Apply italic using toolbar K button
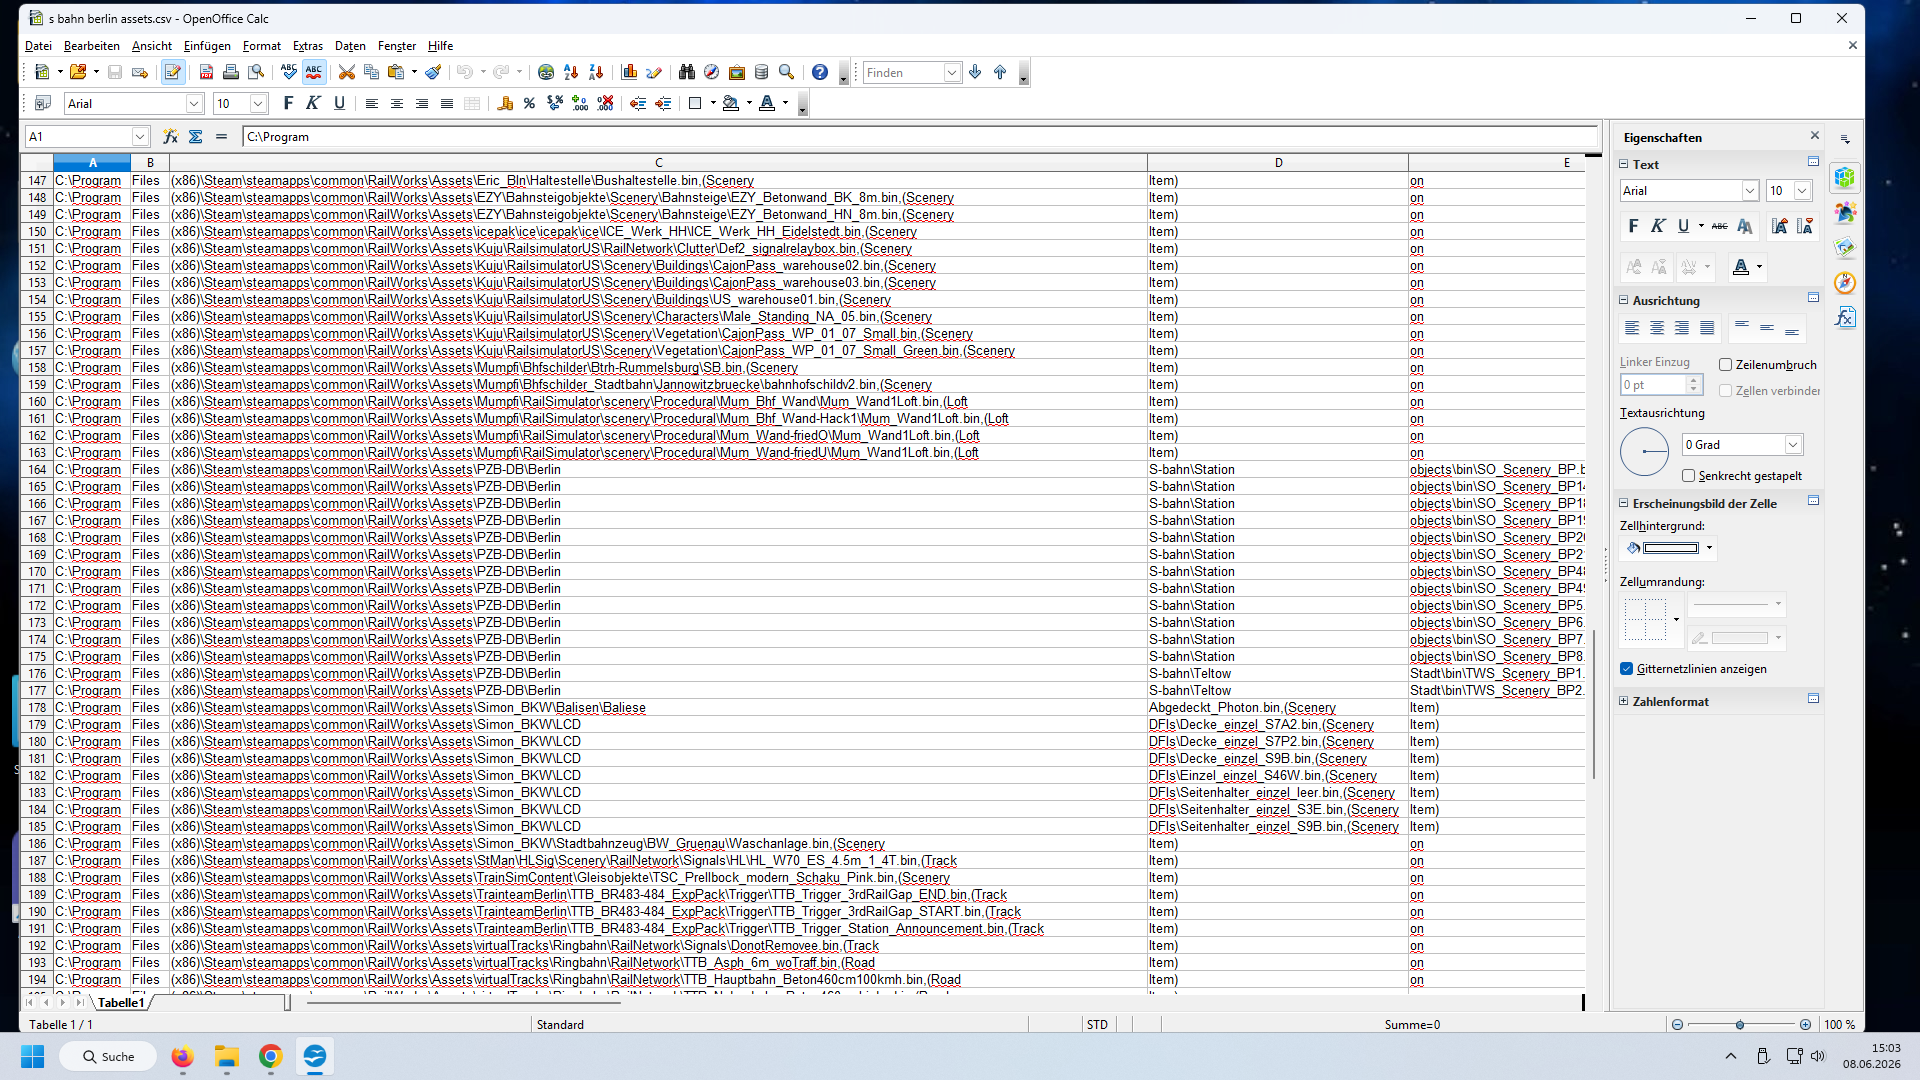 tap(313, 103)
